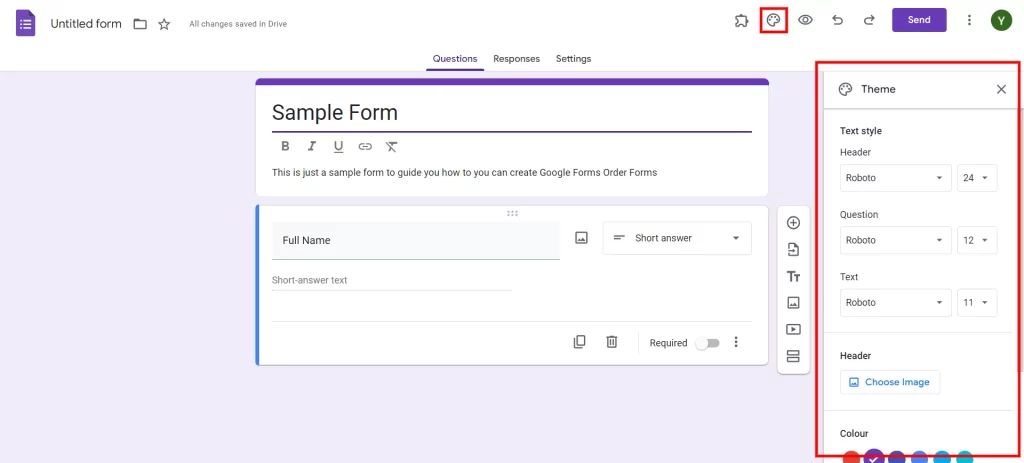This screenshot has height=463, width=1024.
Task: Edit the Sample Form title field
Action: point(511,112)
